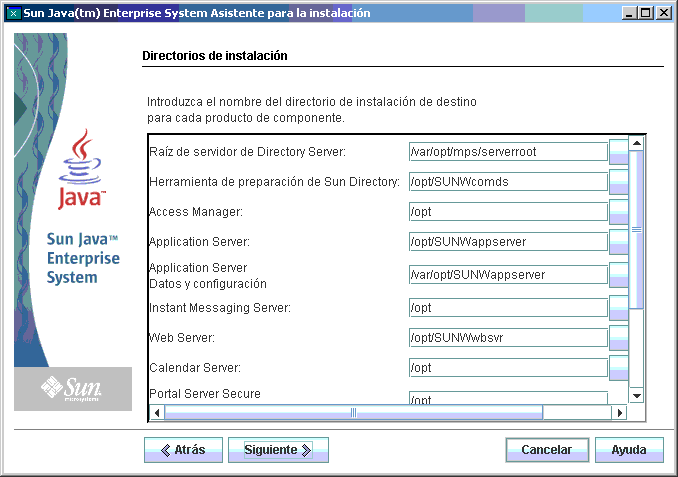The width and height of the screenshot is (678, 477).
Task: Browse for the Application Server directory
Action: [x=619, y=241]
